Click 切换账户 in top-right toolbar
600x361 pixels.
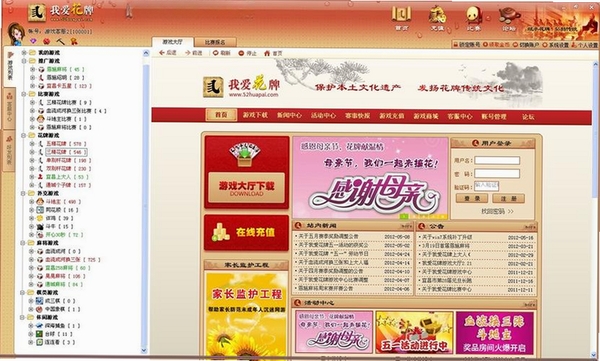pyautogui.click(x=526, y=45)
